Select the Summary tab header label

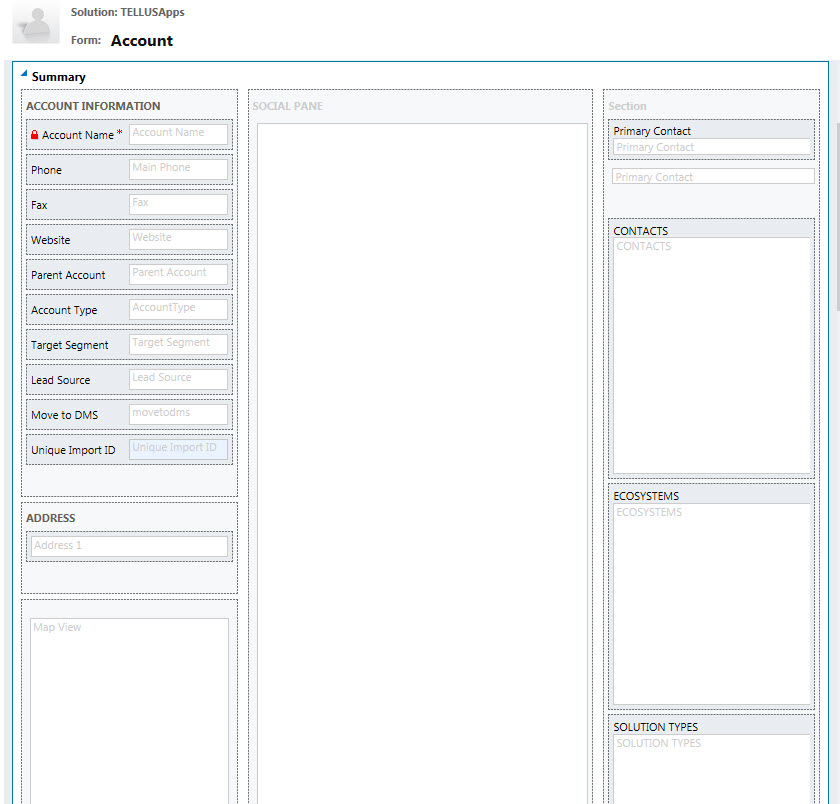click(59, 77)
